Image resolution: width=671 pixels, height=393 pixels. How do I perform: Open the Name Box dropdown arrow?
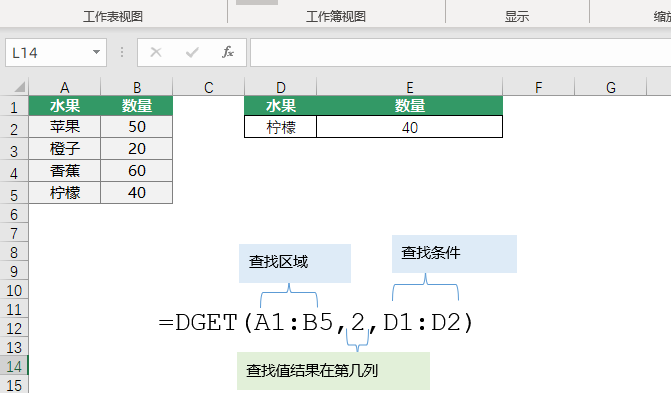96,52
